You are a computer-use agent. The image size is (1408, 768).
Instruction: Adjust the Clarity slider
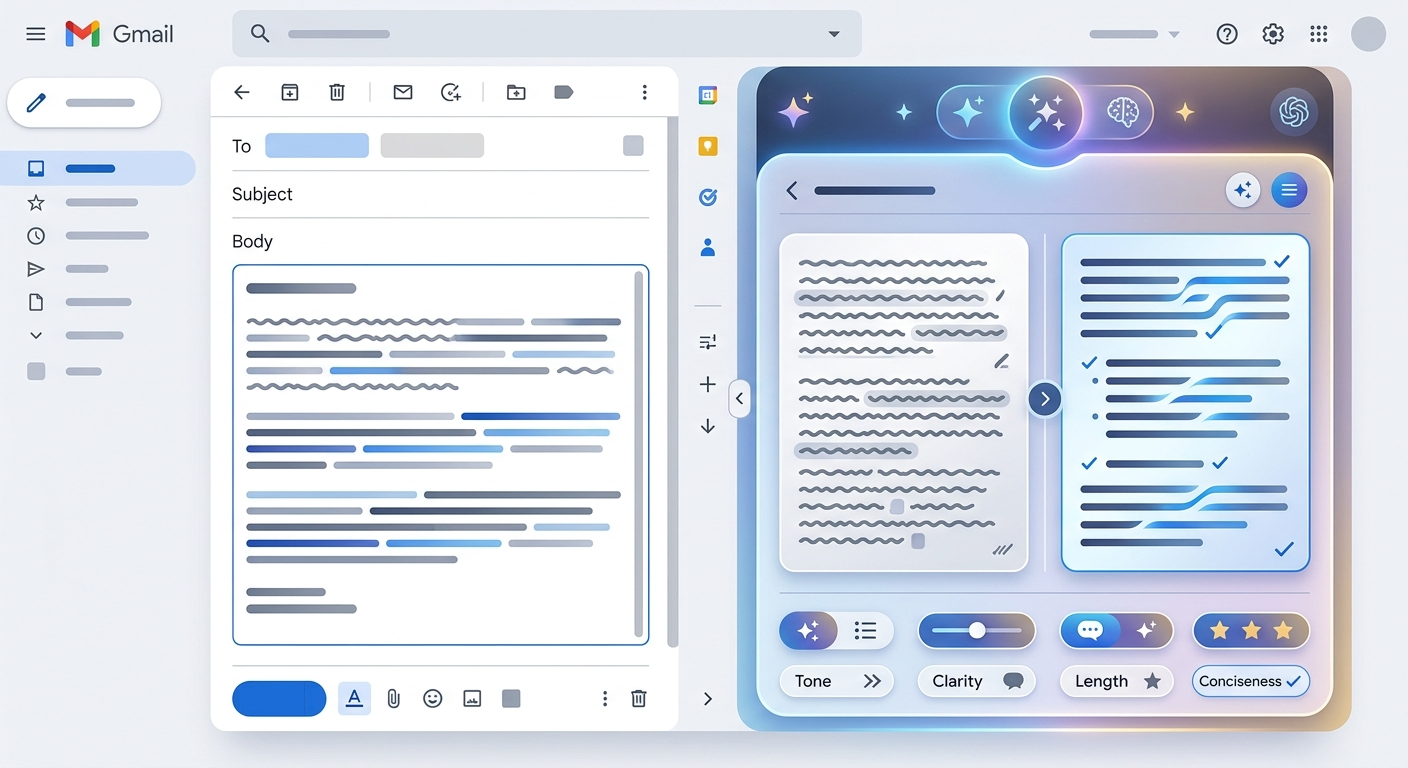point(977,631)
